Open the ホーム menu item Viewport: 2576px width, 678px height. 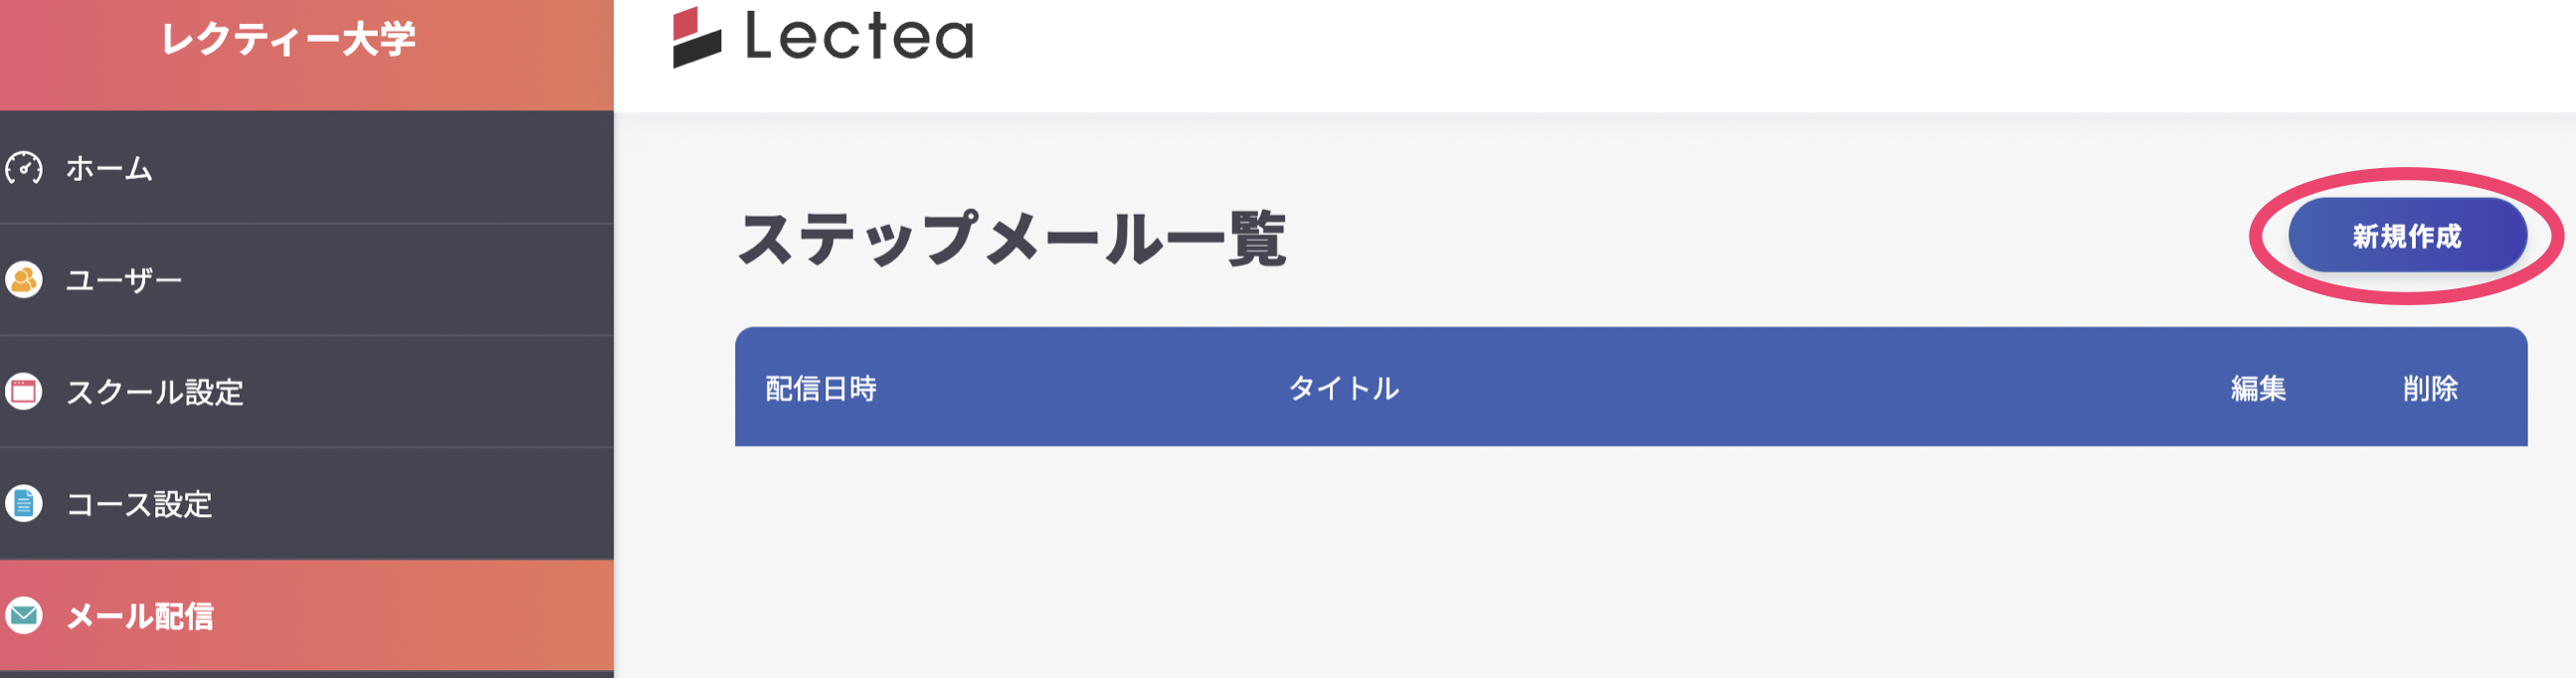pyautogui.click(x=109, y=169)
